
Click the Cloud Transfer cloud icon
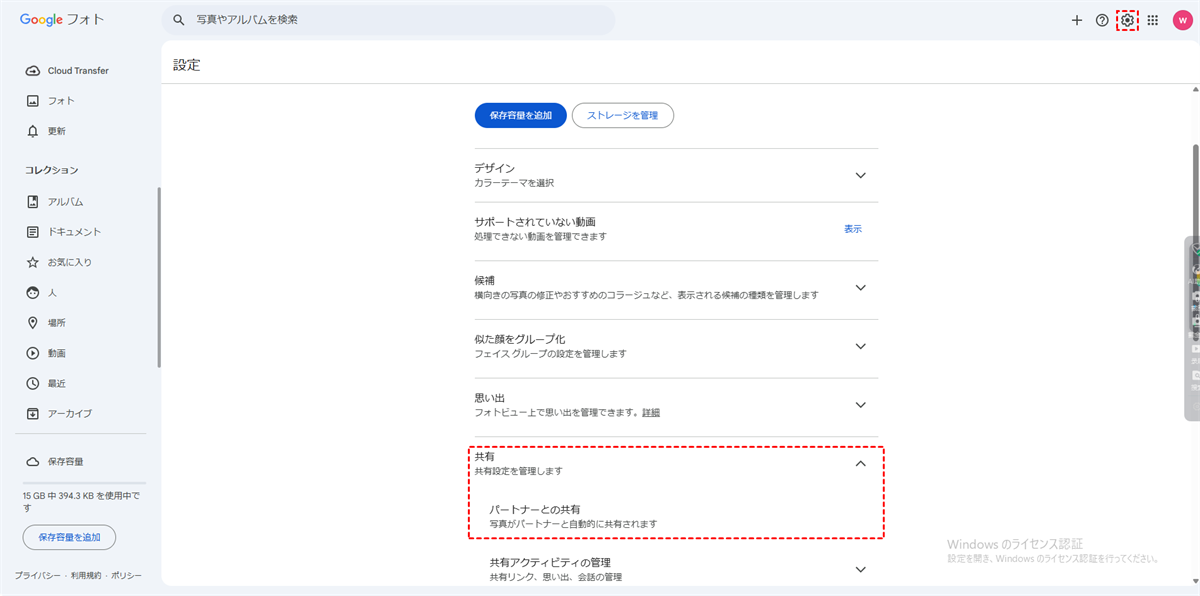click(x=32, y=71)
